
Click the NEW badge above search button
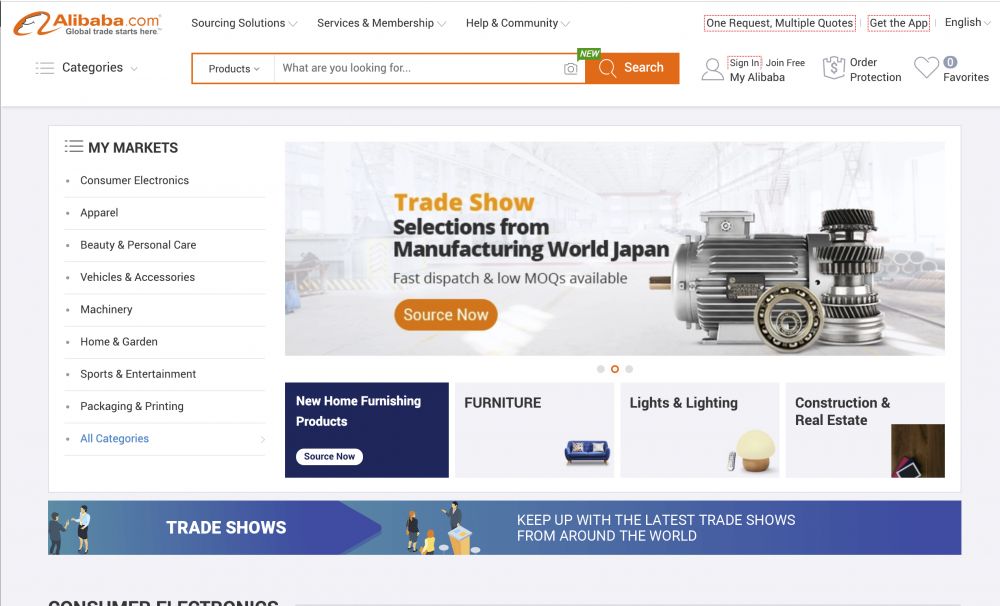tap(589, 54)
